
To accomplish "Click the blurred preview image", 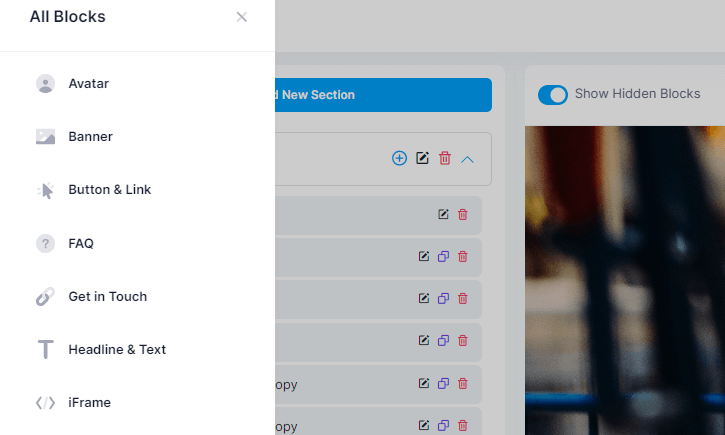I will (x=625, y=280).
